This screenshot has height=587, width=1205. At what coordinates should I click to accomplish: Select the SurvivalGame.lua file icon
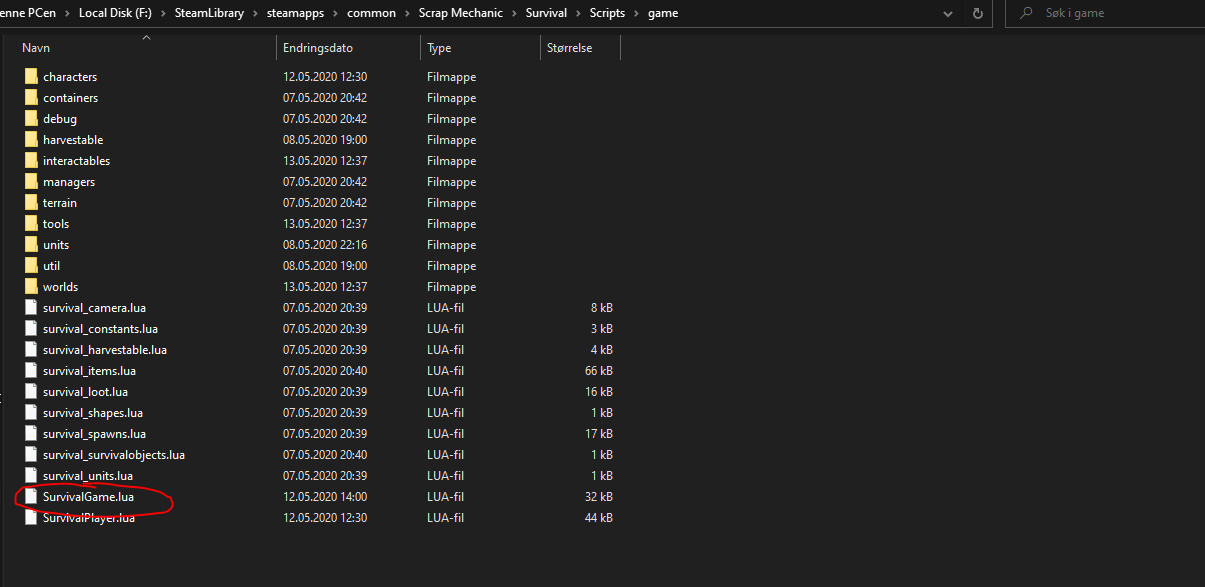[x=31, y=497]
